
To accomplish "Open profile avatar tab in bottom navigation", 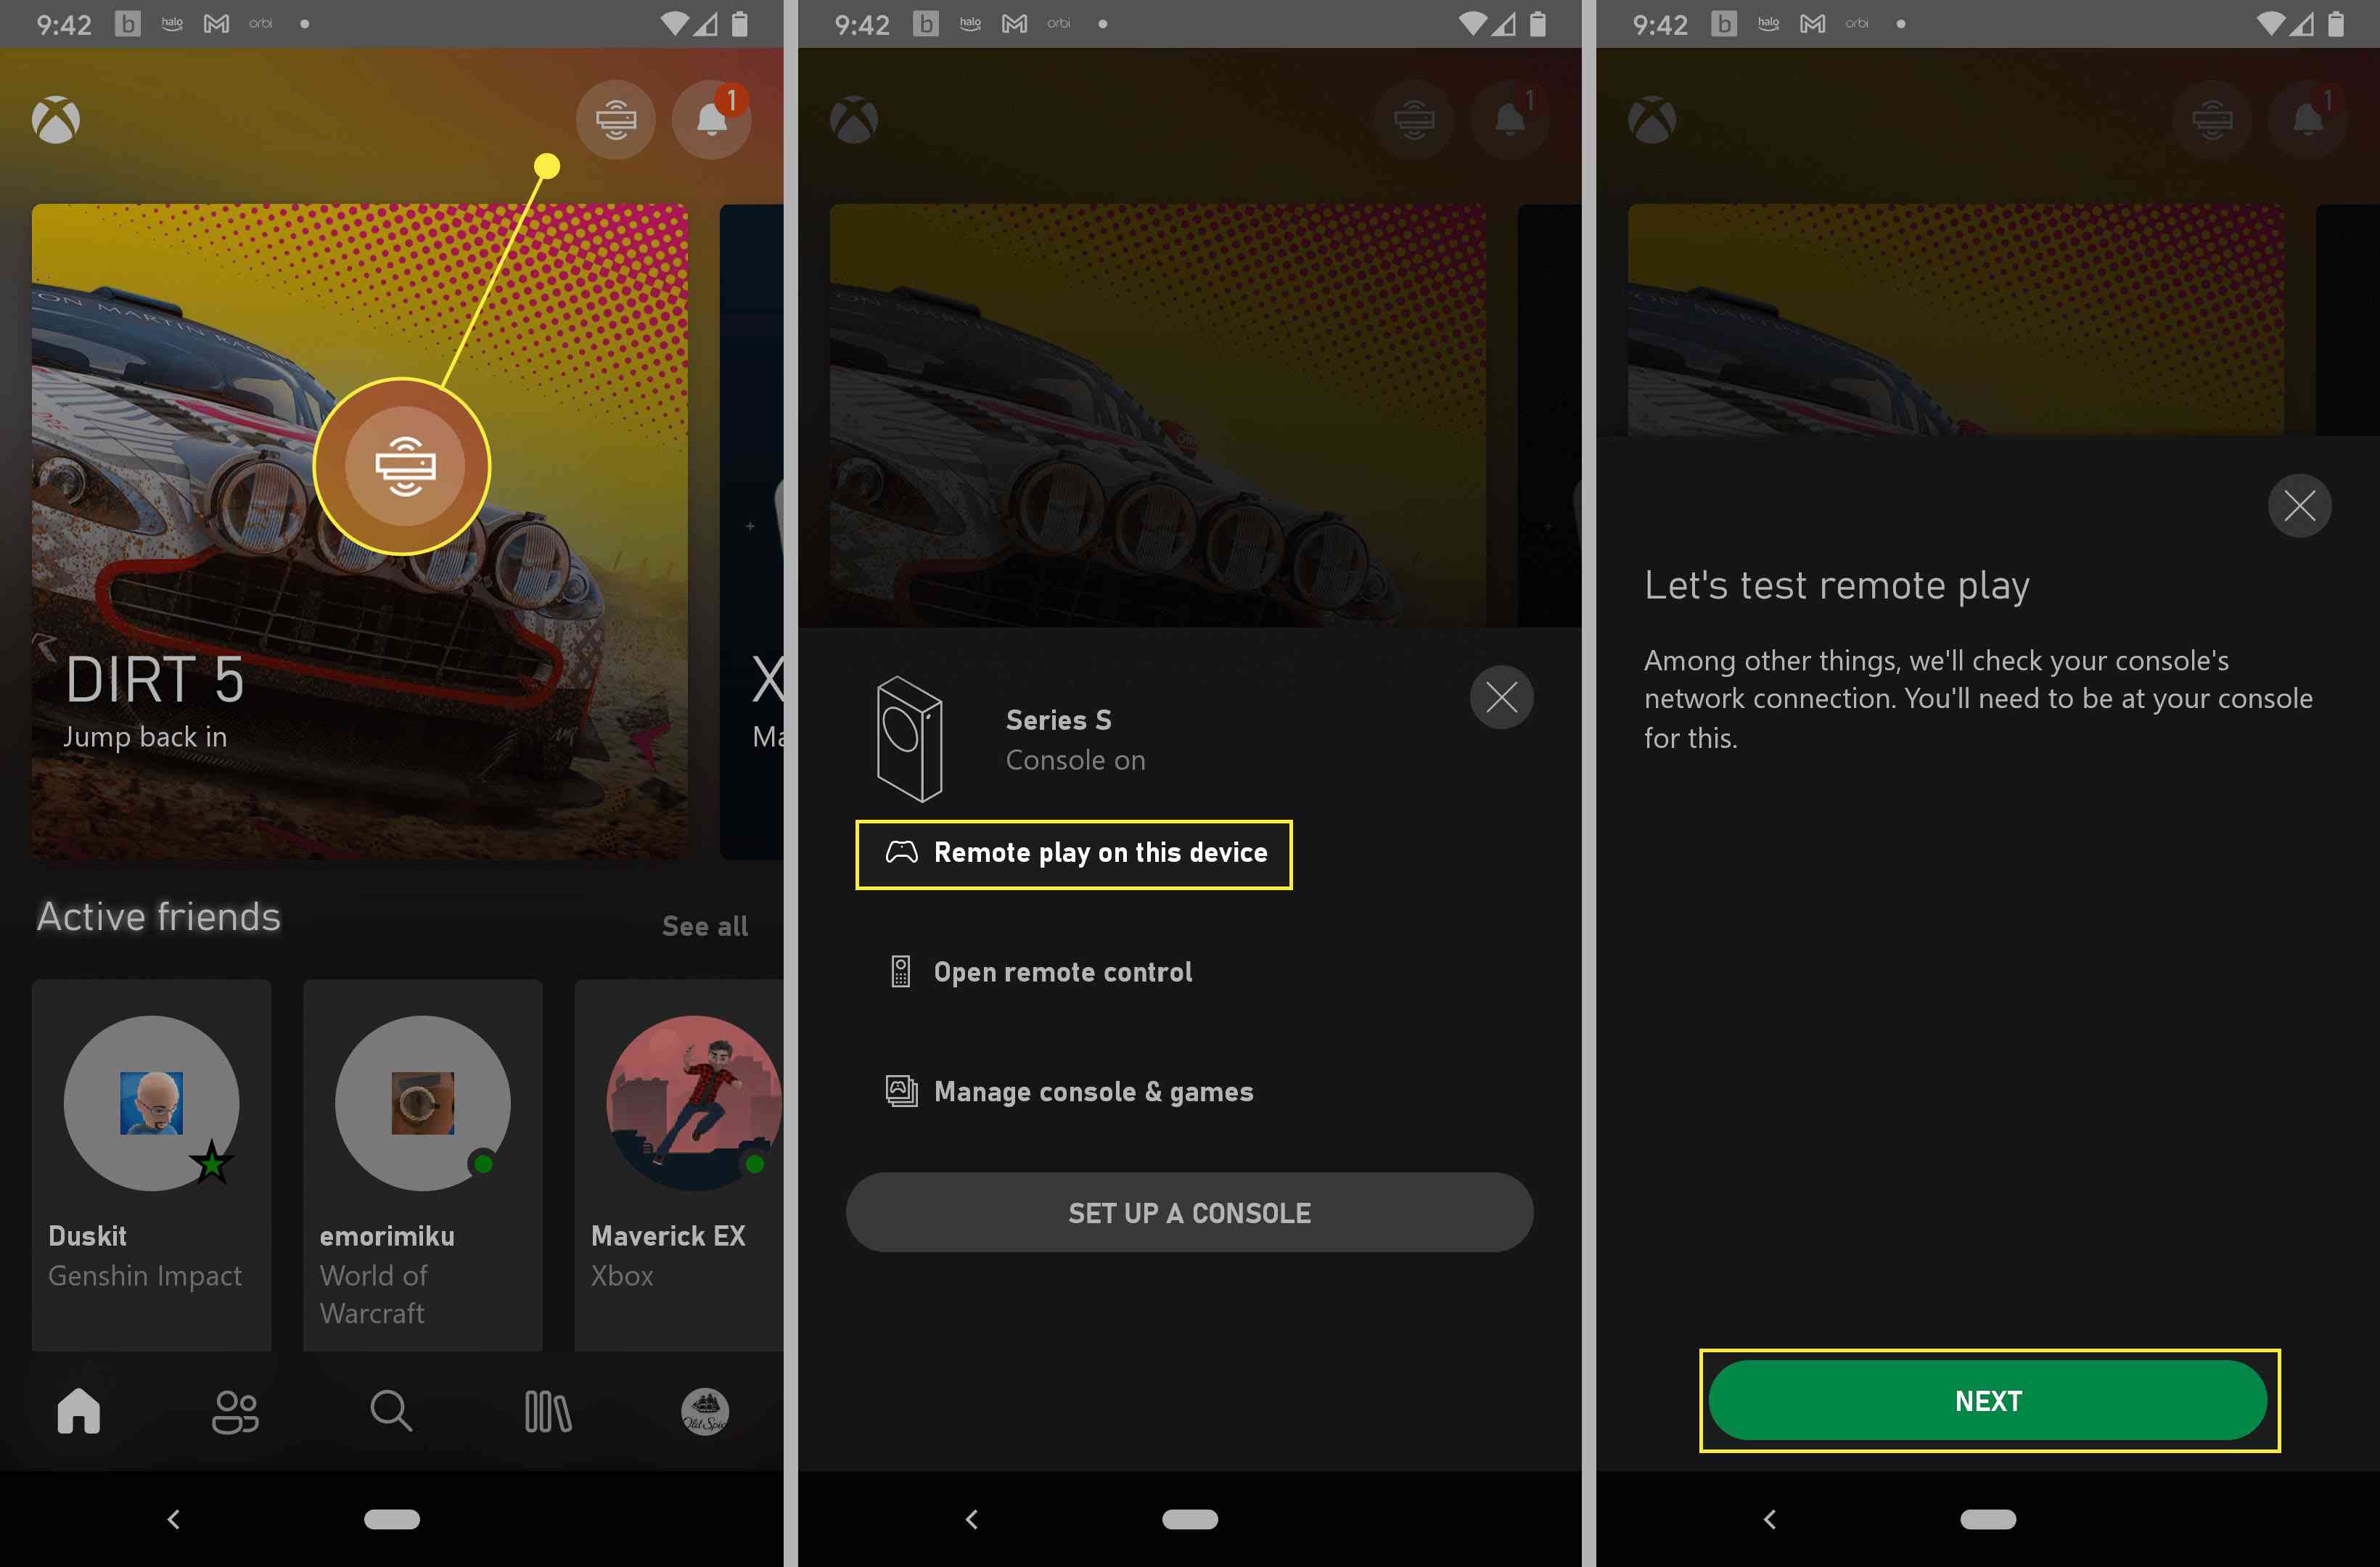I will click(x=705, y=1411).
